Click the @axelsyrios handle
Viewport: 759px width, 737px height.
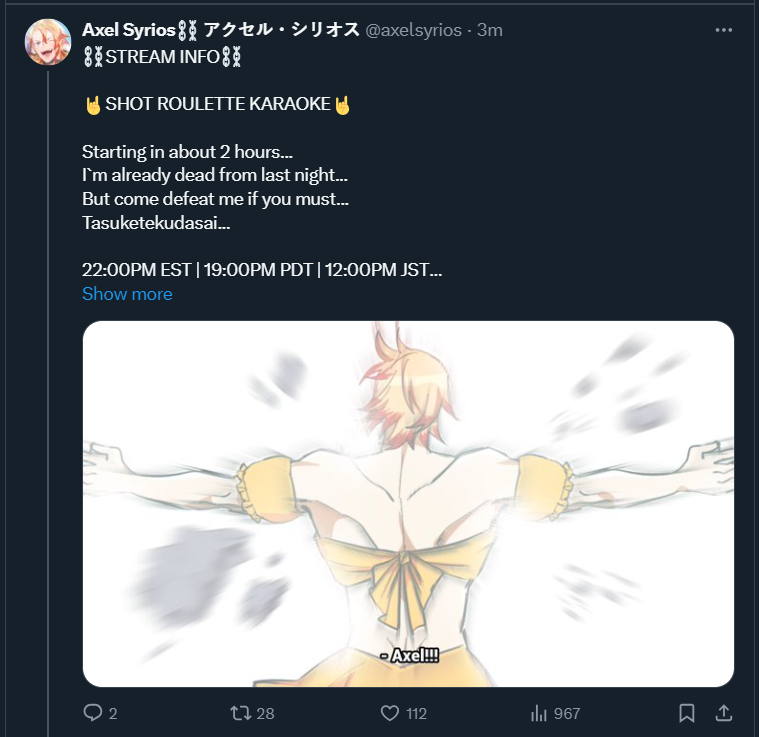click(413, 30)
